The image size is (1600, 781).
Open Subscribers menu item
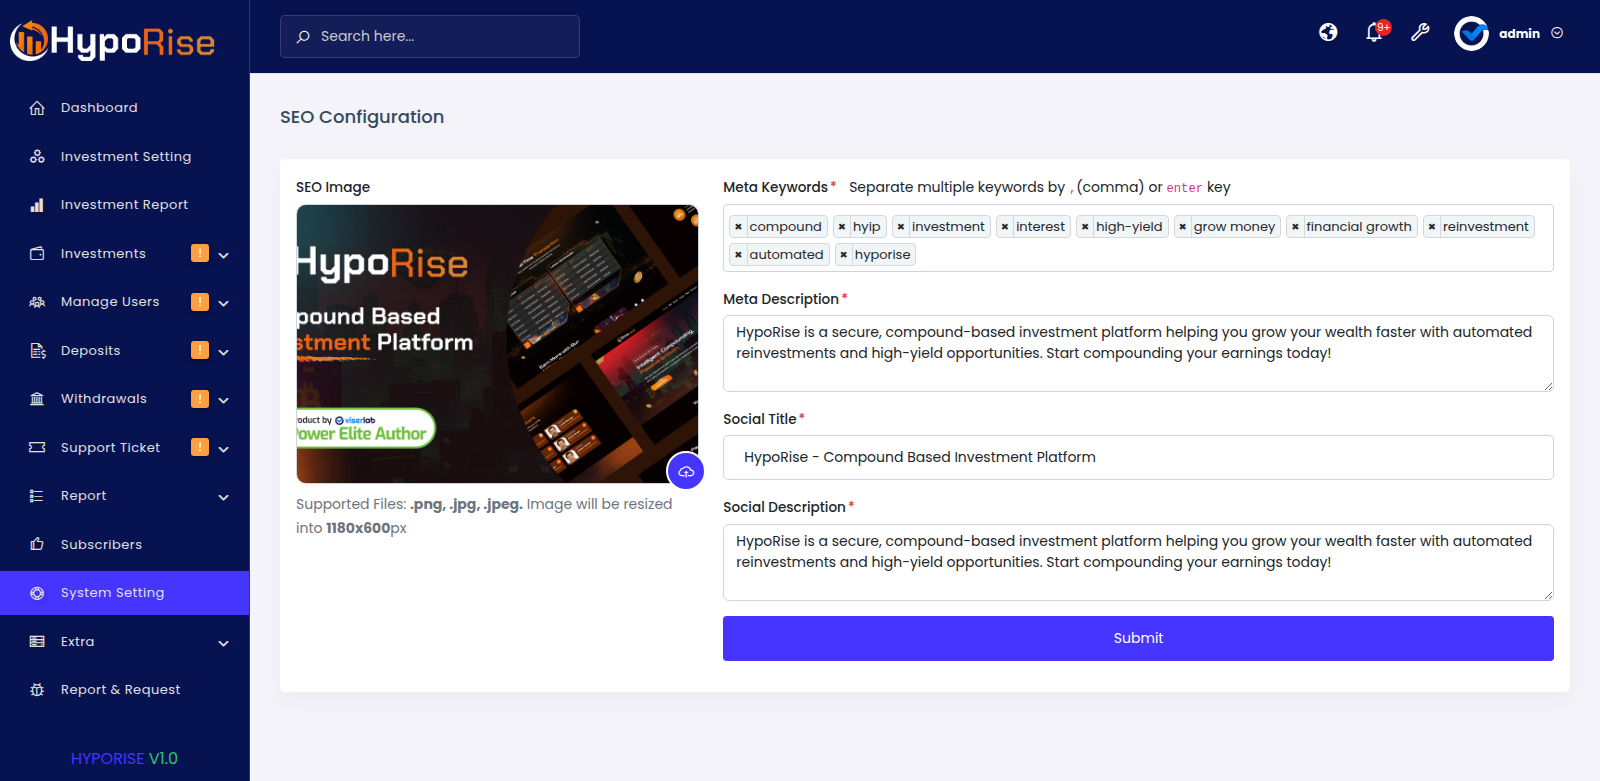pyautogui.click(x=125, y=545)
